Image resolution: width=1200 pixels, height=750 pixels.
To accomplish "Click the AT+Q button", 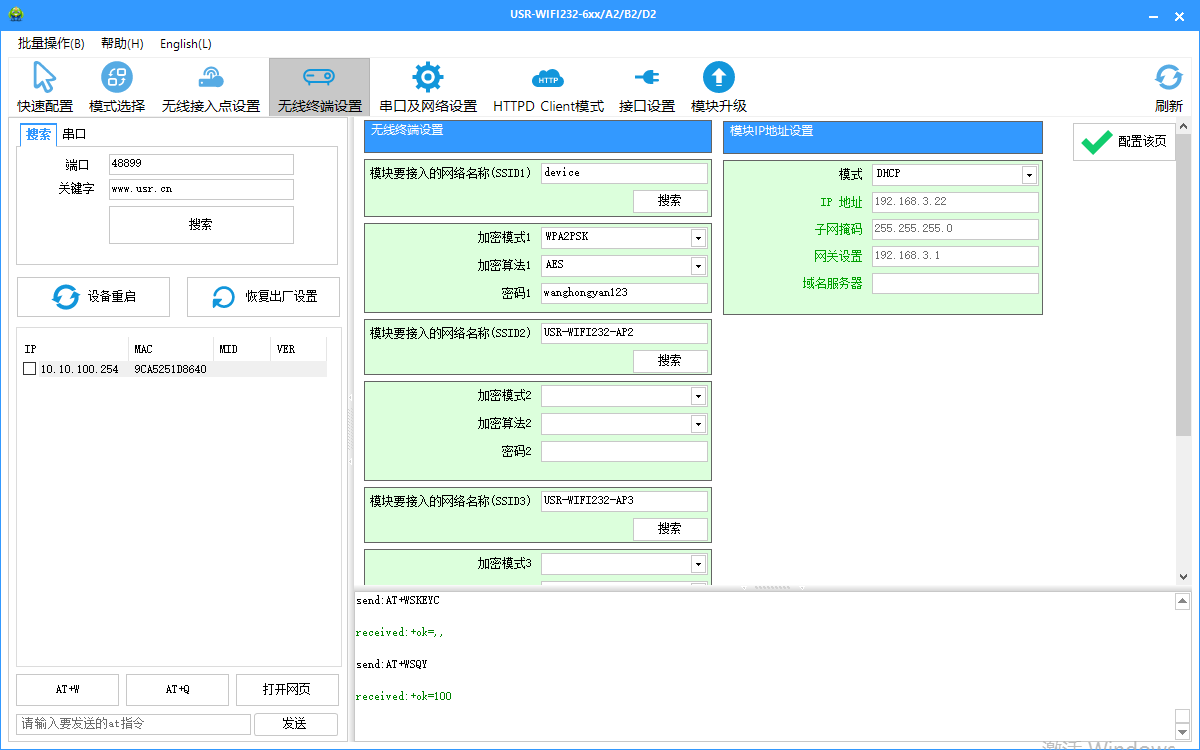I will pos(178,690).
